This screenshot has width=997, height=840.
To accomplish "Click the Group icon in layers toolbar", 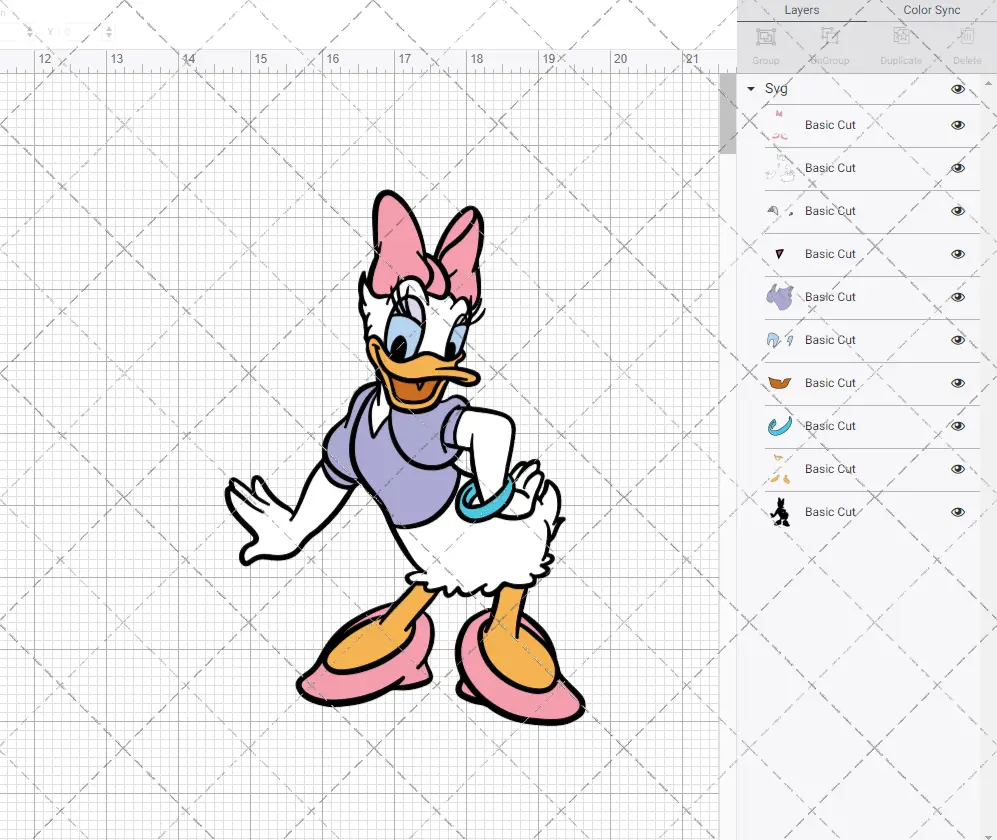I will coord(766,37).
